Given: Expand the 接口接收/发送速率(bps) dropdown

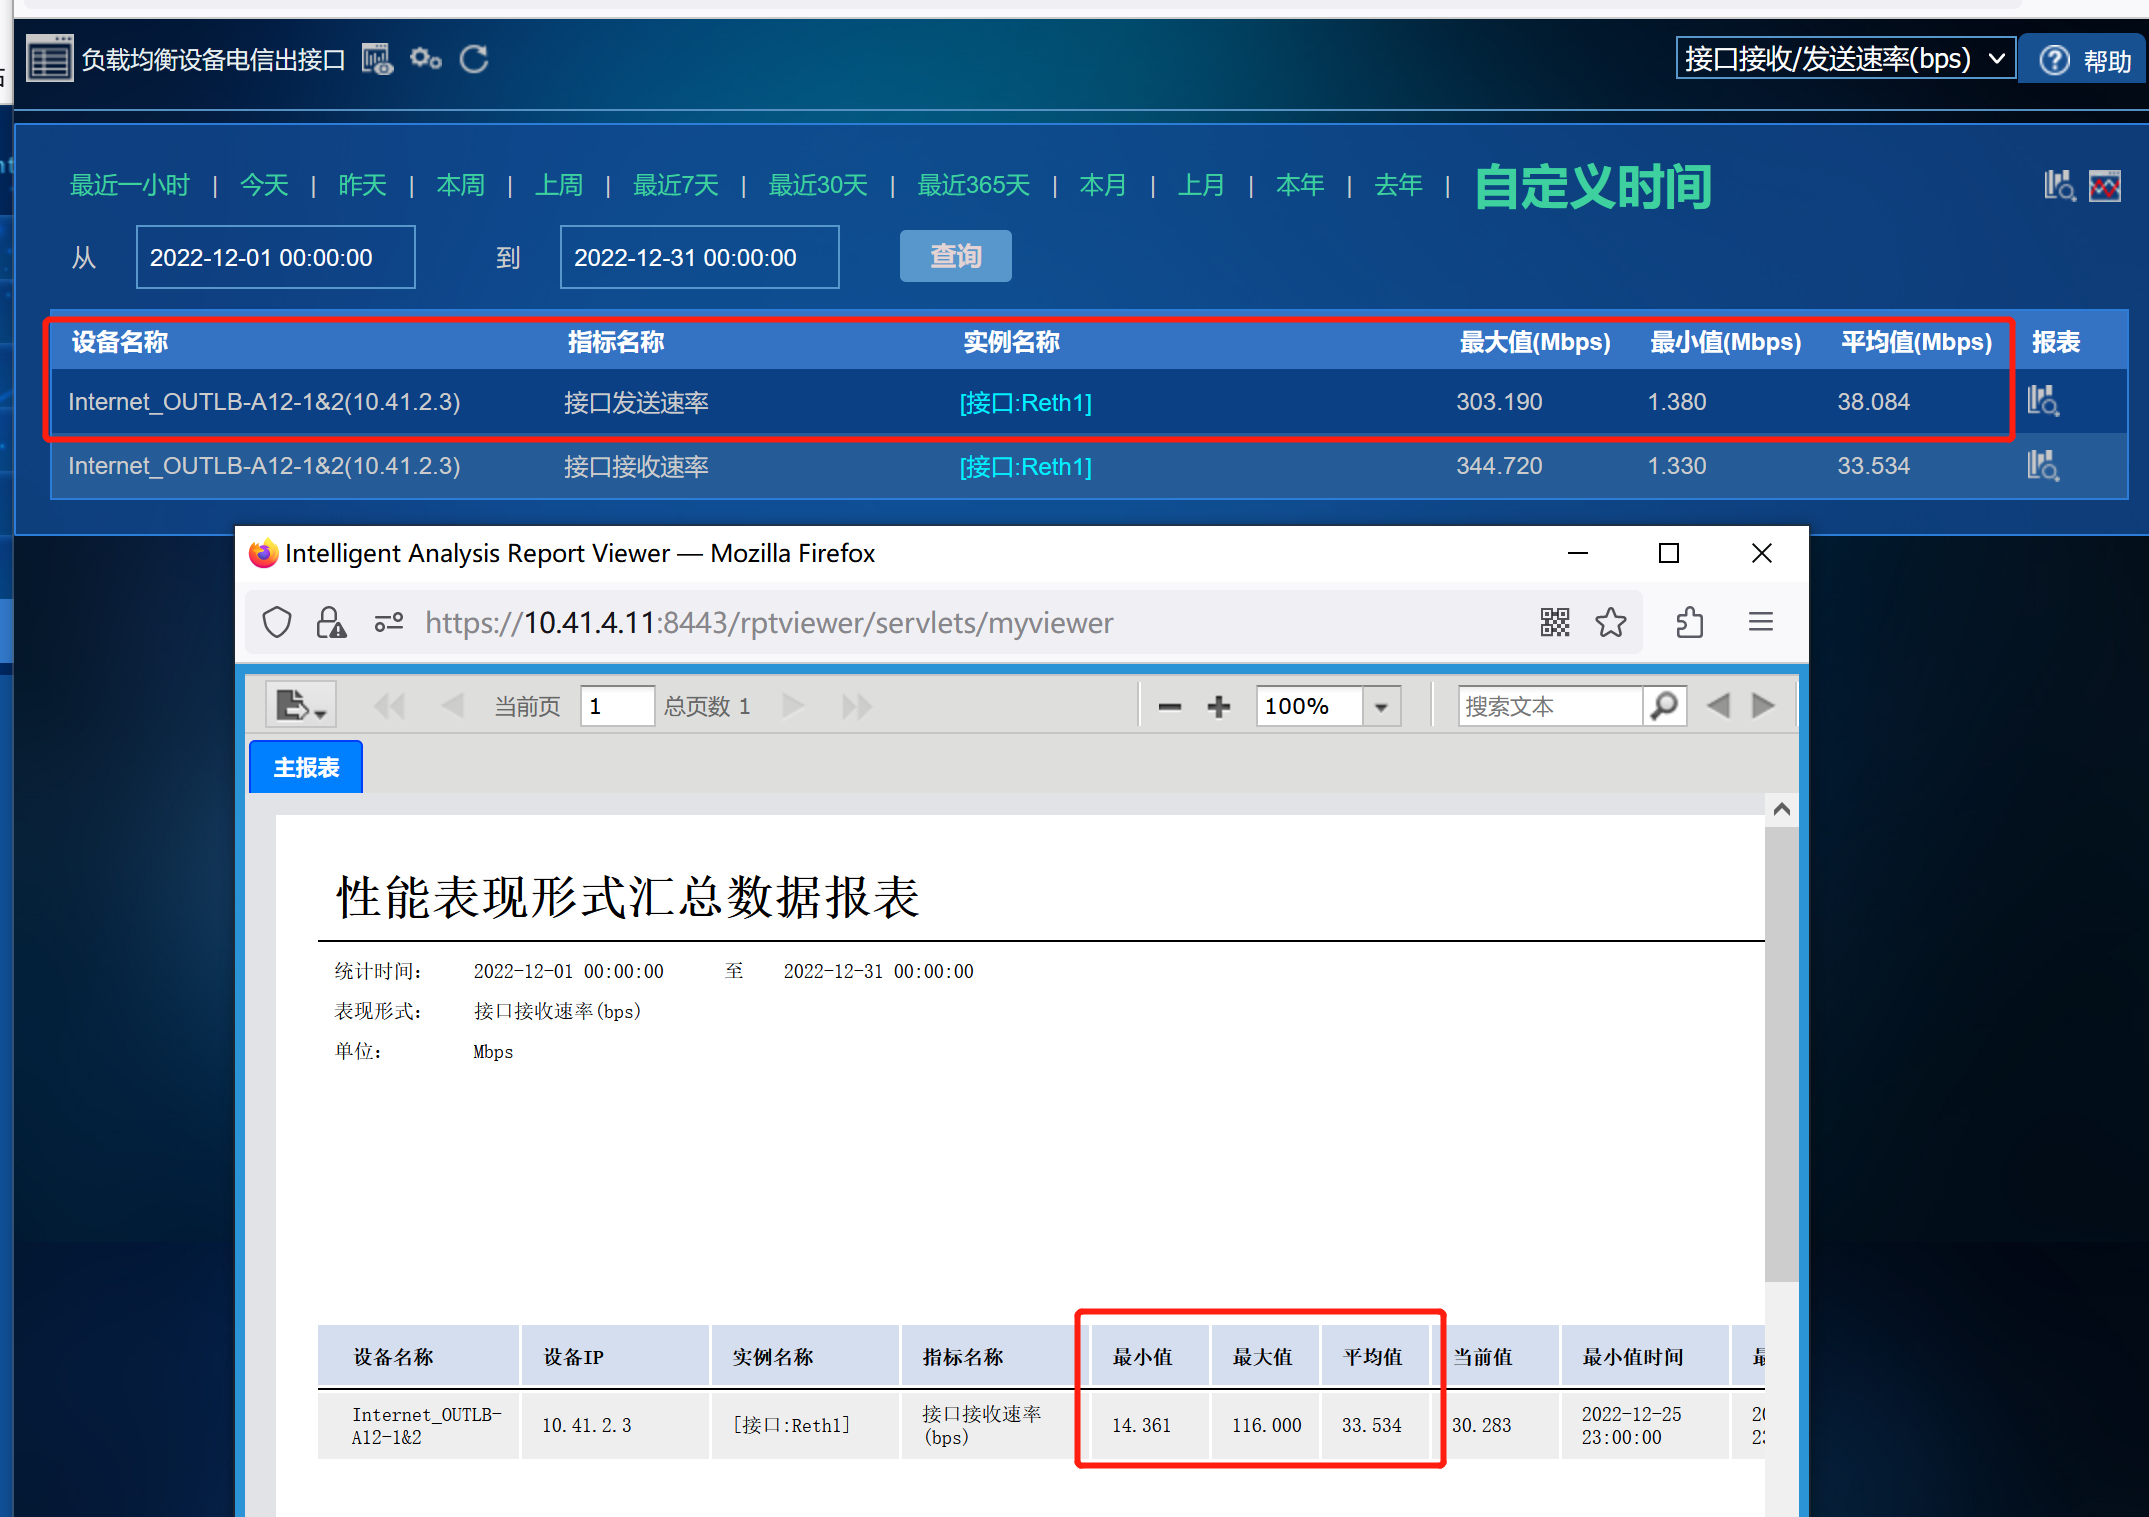Looking at the screenshot, I should pos(1844,59).
